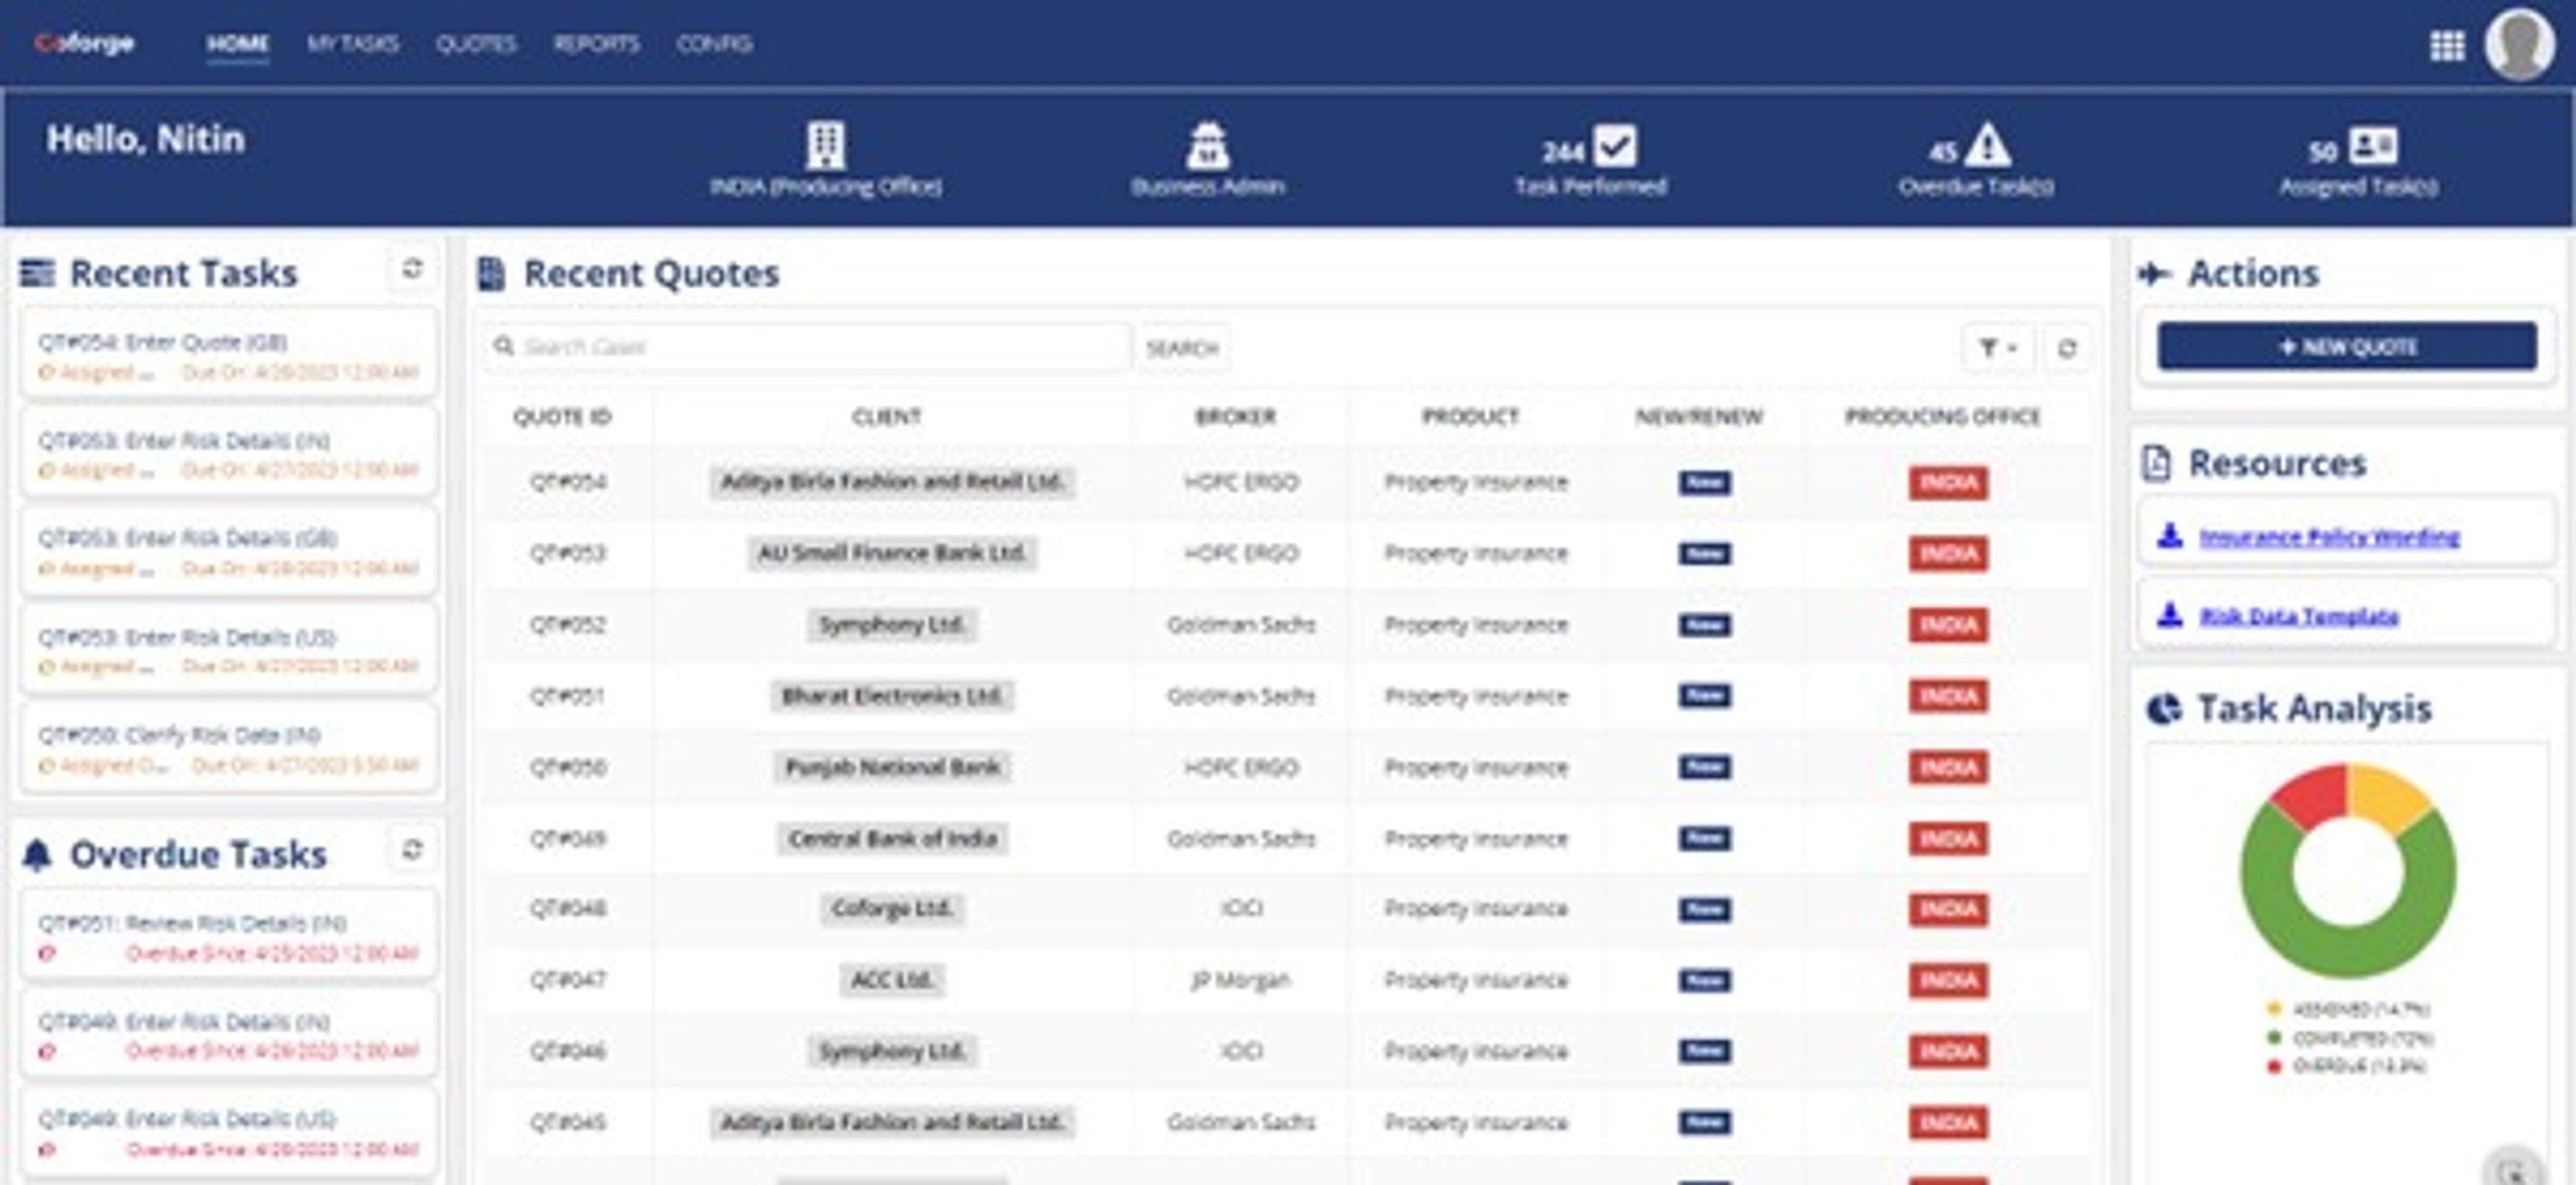Click JP Morgan broker cell
Image resolution: width=2576 pixels, height=1185 pixels.
coord(1240,980)
